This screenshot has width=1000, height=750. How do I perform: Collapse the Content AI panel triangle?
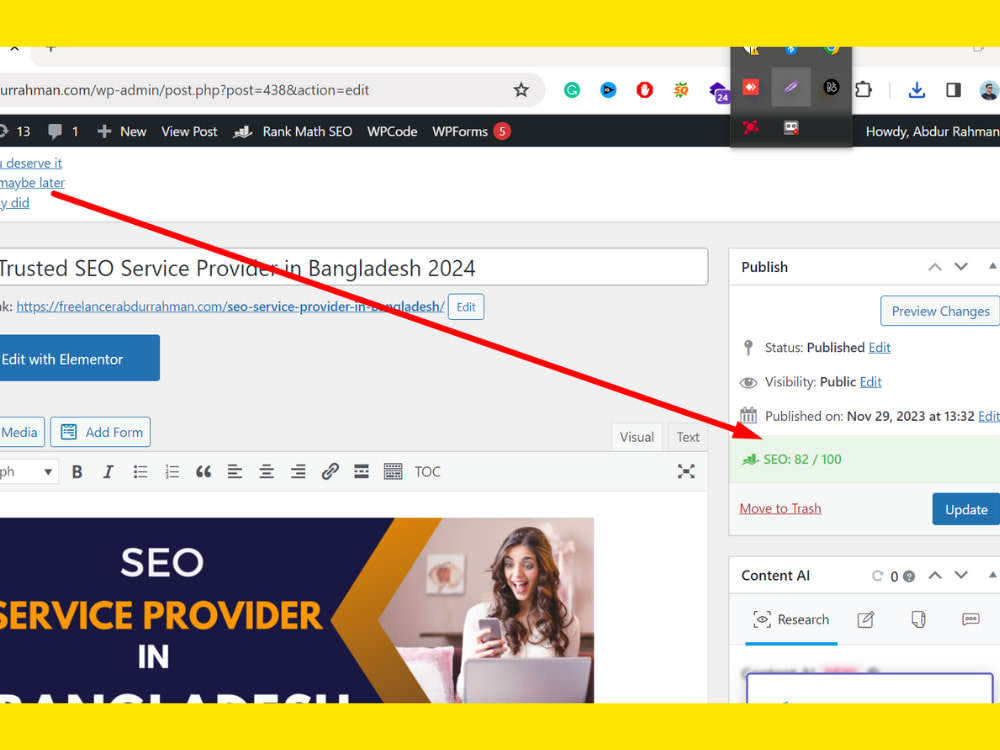[x=992, y=575]
